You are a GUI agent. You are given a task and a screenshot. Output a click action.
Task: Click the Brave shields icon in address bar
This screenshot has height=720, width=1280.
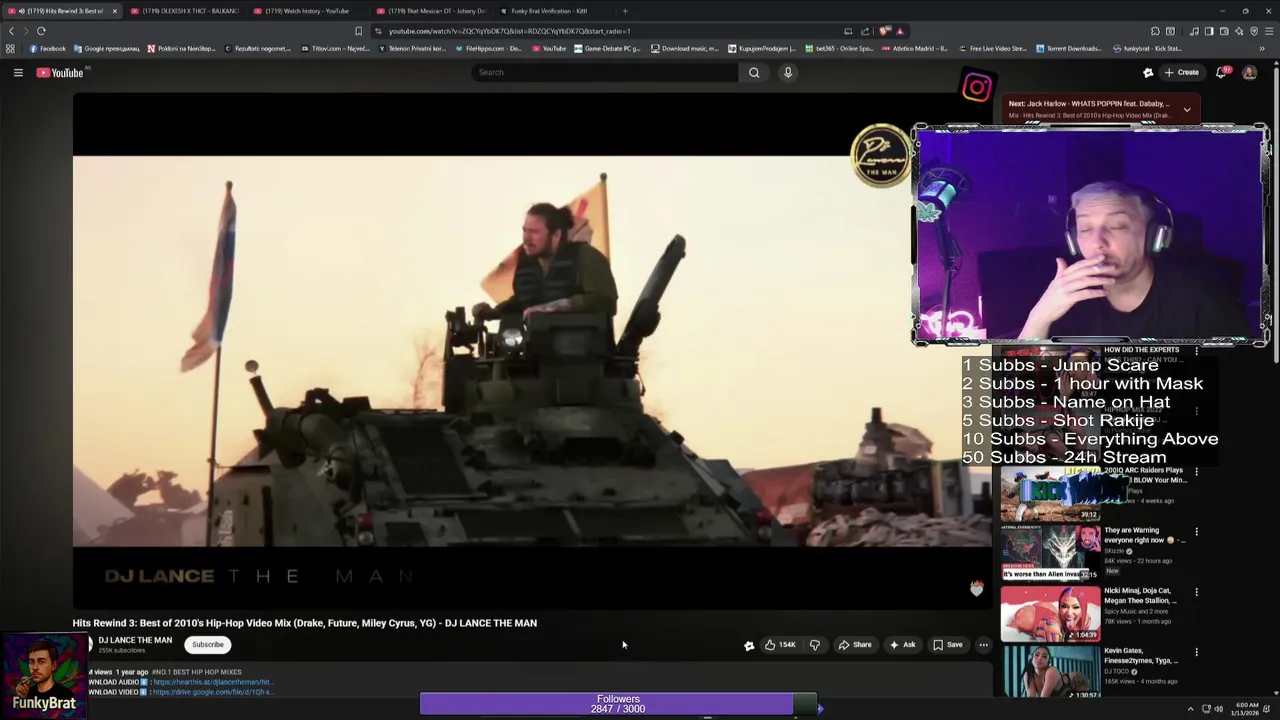(x=885, y=31)
